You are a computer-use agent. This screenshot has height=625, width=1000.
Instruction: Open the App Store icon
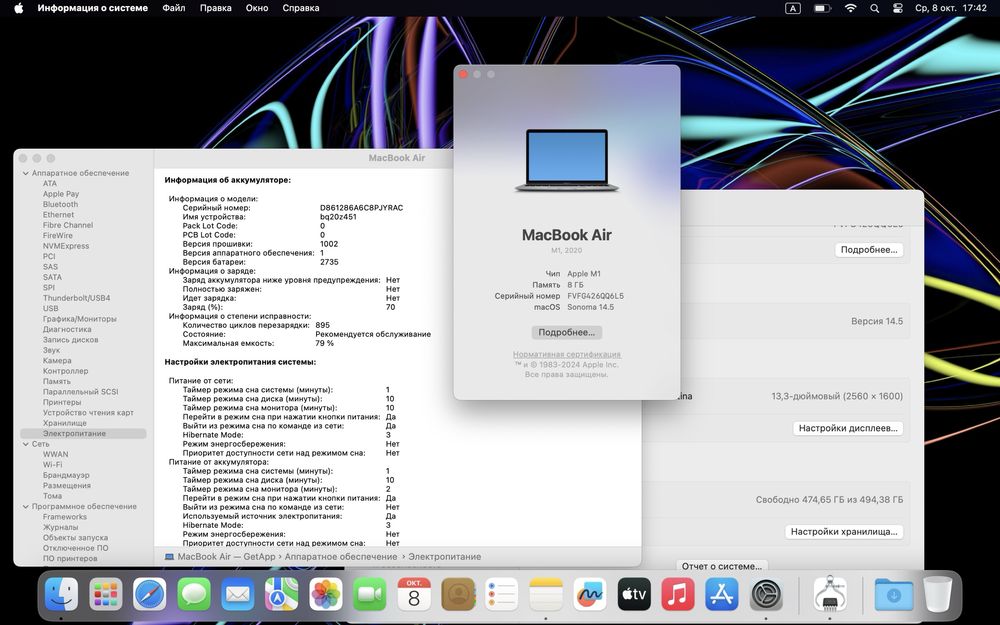tap(721, 595)
